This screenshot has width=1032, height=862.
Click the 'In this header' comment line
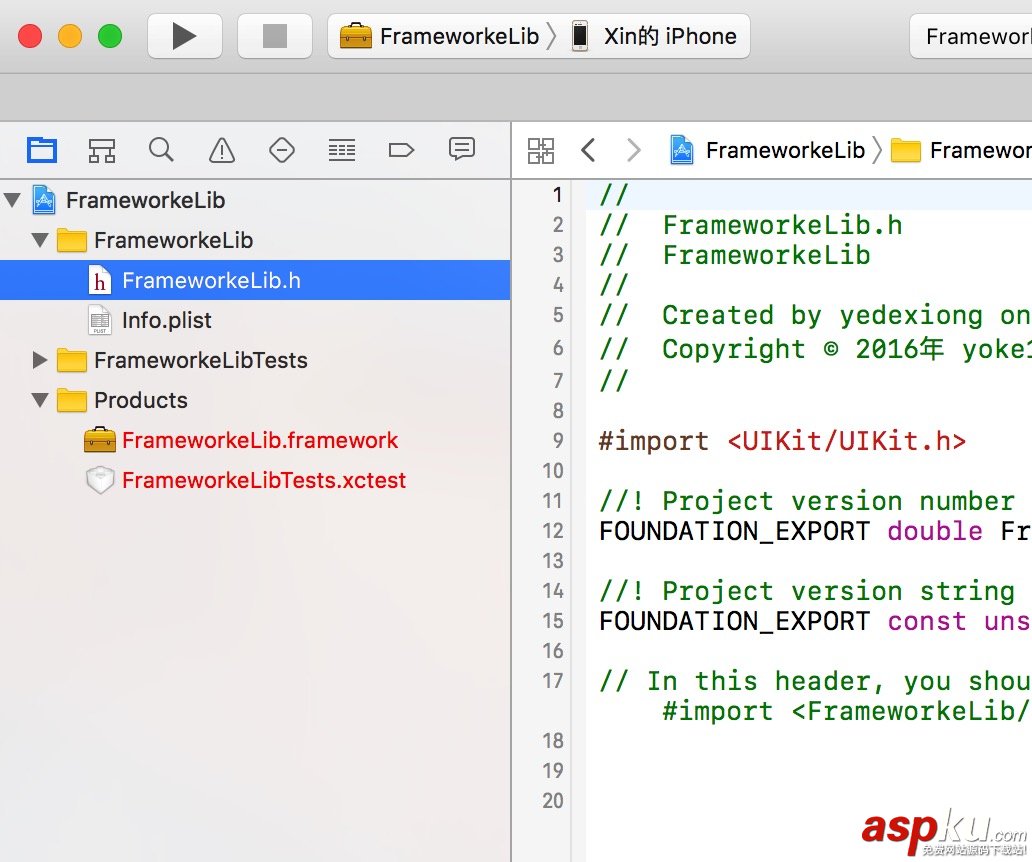(815, 681)
